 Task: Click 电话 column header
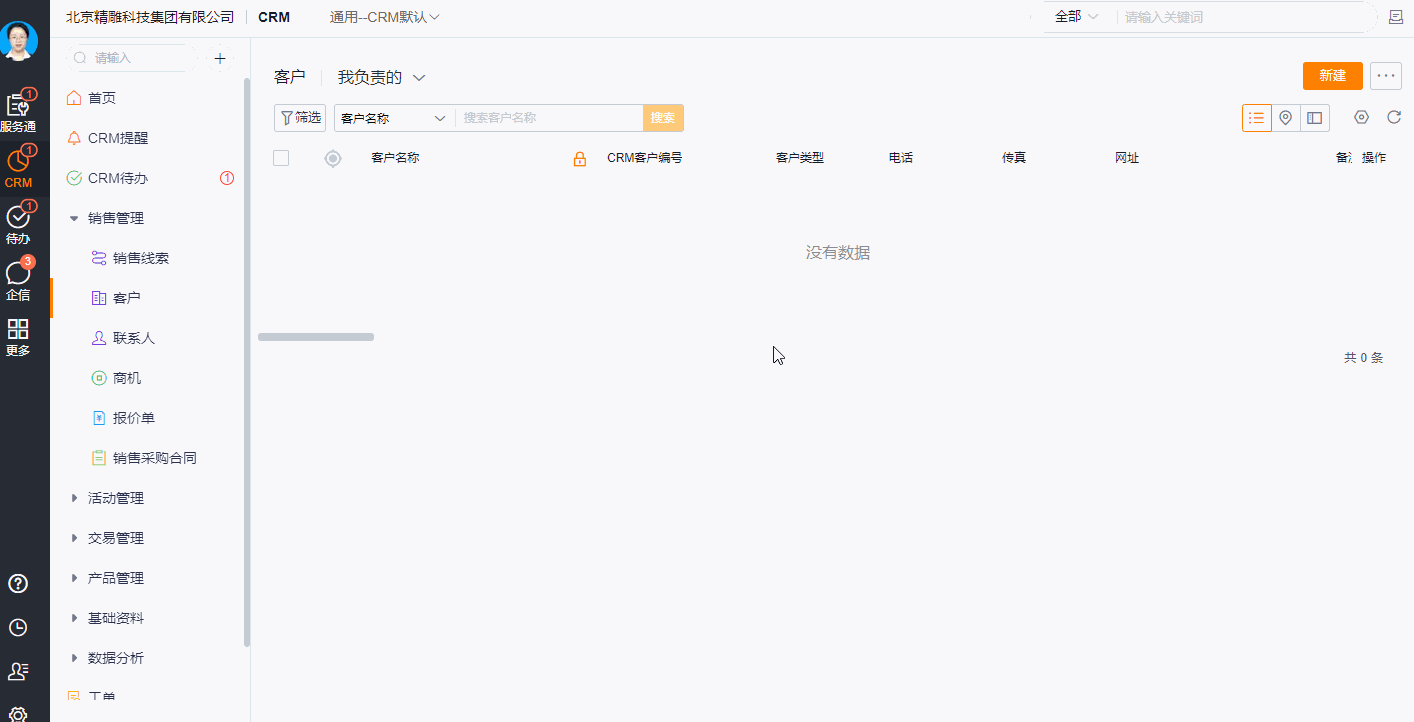click(x=901, y=158)
